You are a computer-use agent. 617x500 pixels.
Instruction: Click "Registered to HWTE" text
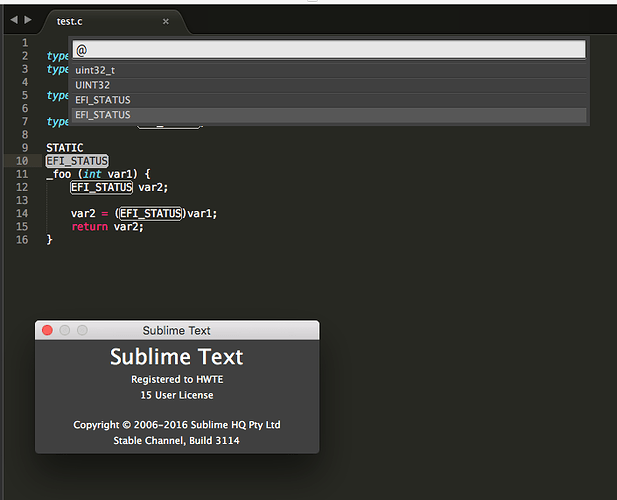coord(177,379)
